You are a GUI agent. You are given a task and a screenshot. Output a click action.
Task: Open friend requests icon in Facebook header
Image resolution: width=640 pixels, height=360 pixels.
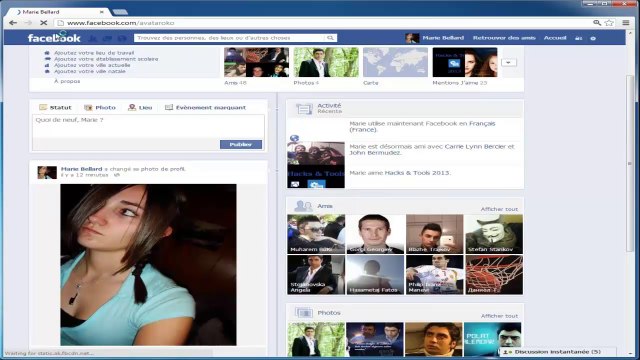click(x=93, y=38)
